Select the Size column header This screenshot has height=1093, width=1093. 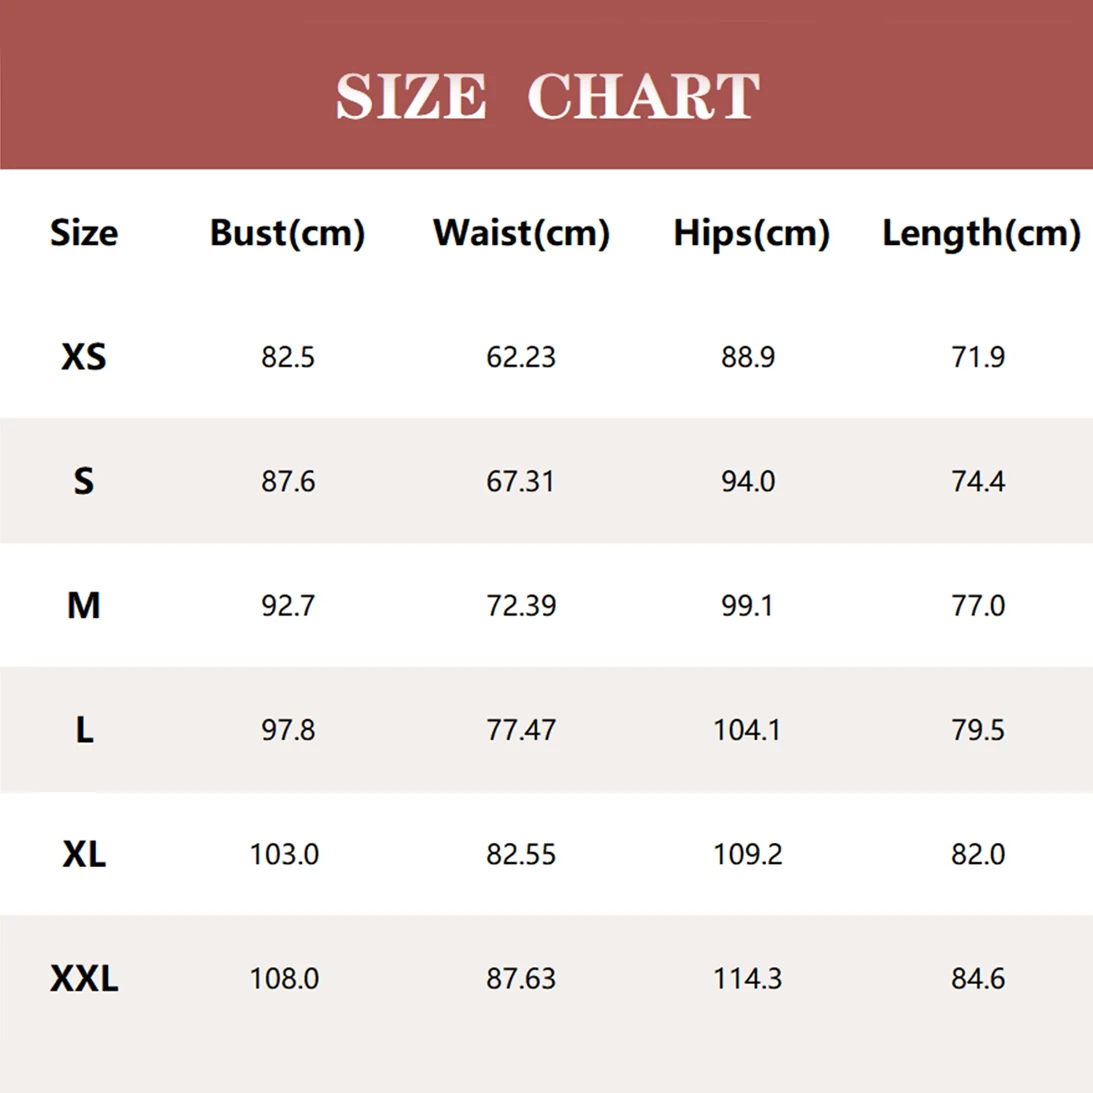tap(84, 233)
